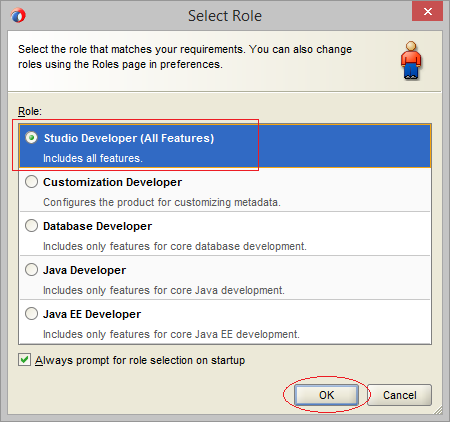Image resolution: width=450 pixels, height=422 pixels.
Task: Confirm the role with the OK button
Action: pos(326,395)
